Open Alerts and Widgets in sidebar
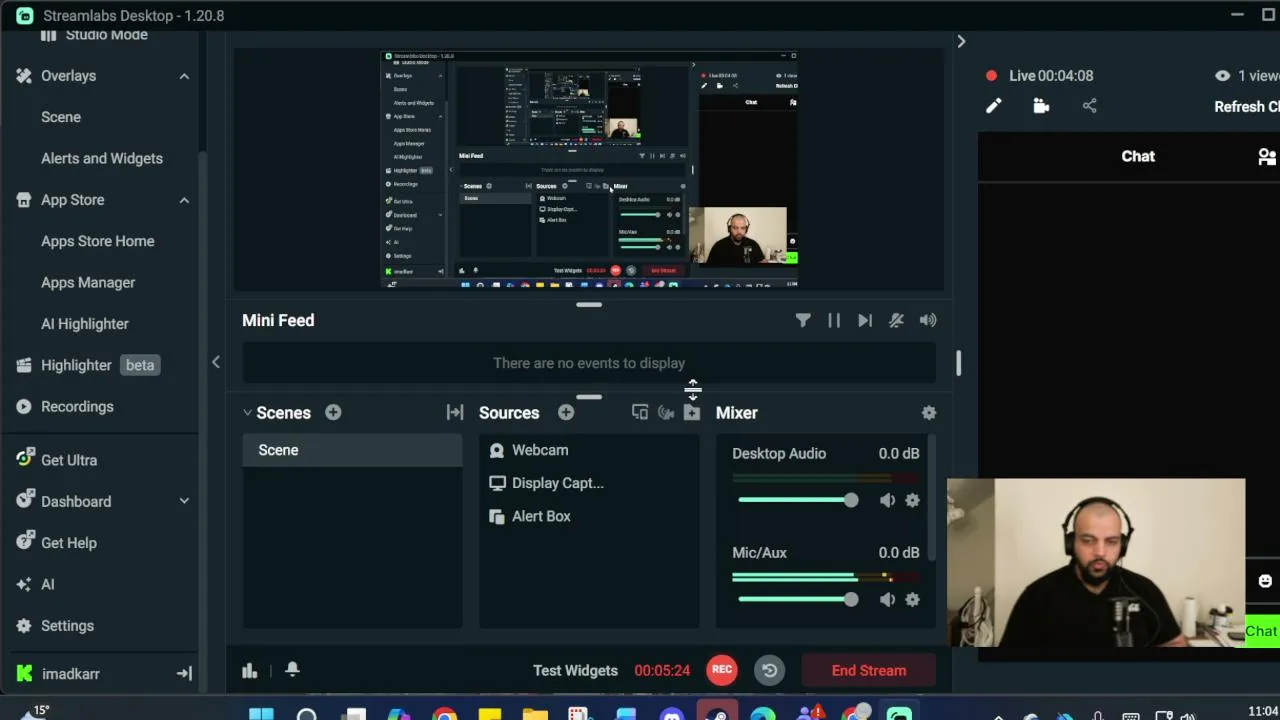1280x720 pixels. (x=102, y=158)
